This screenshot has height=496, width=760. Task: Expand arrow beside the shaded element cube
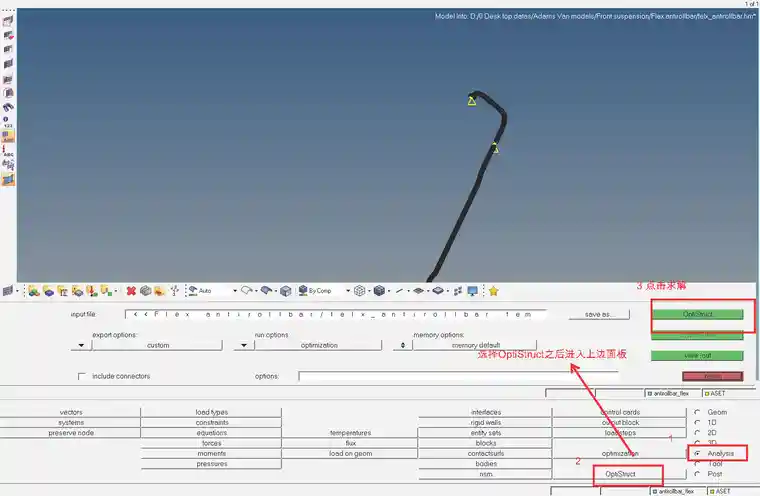coord(389,291)
